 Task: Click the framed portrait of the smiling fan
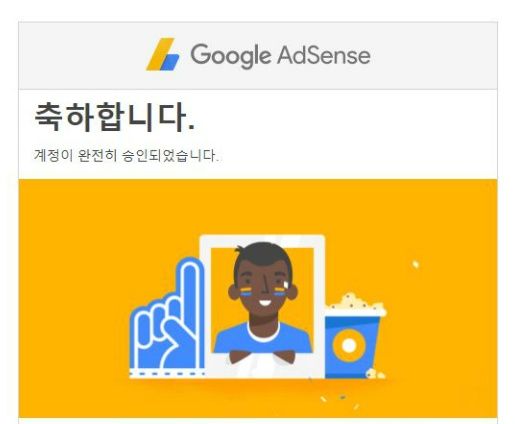pos(262,306)
